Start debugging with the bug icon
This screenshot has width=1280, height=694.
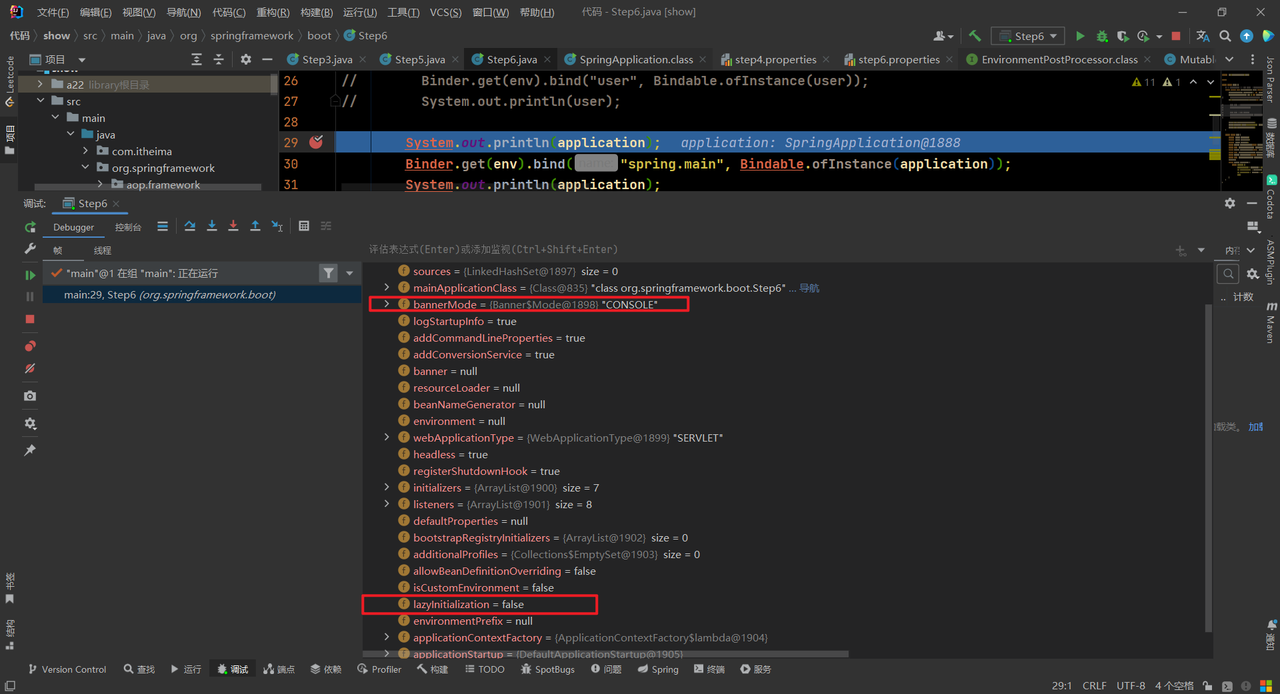pyautogui.click(x=1102, y=36)
